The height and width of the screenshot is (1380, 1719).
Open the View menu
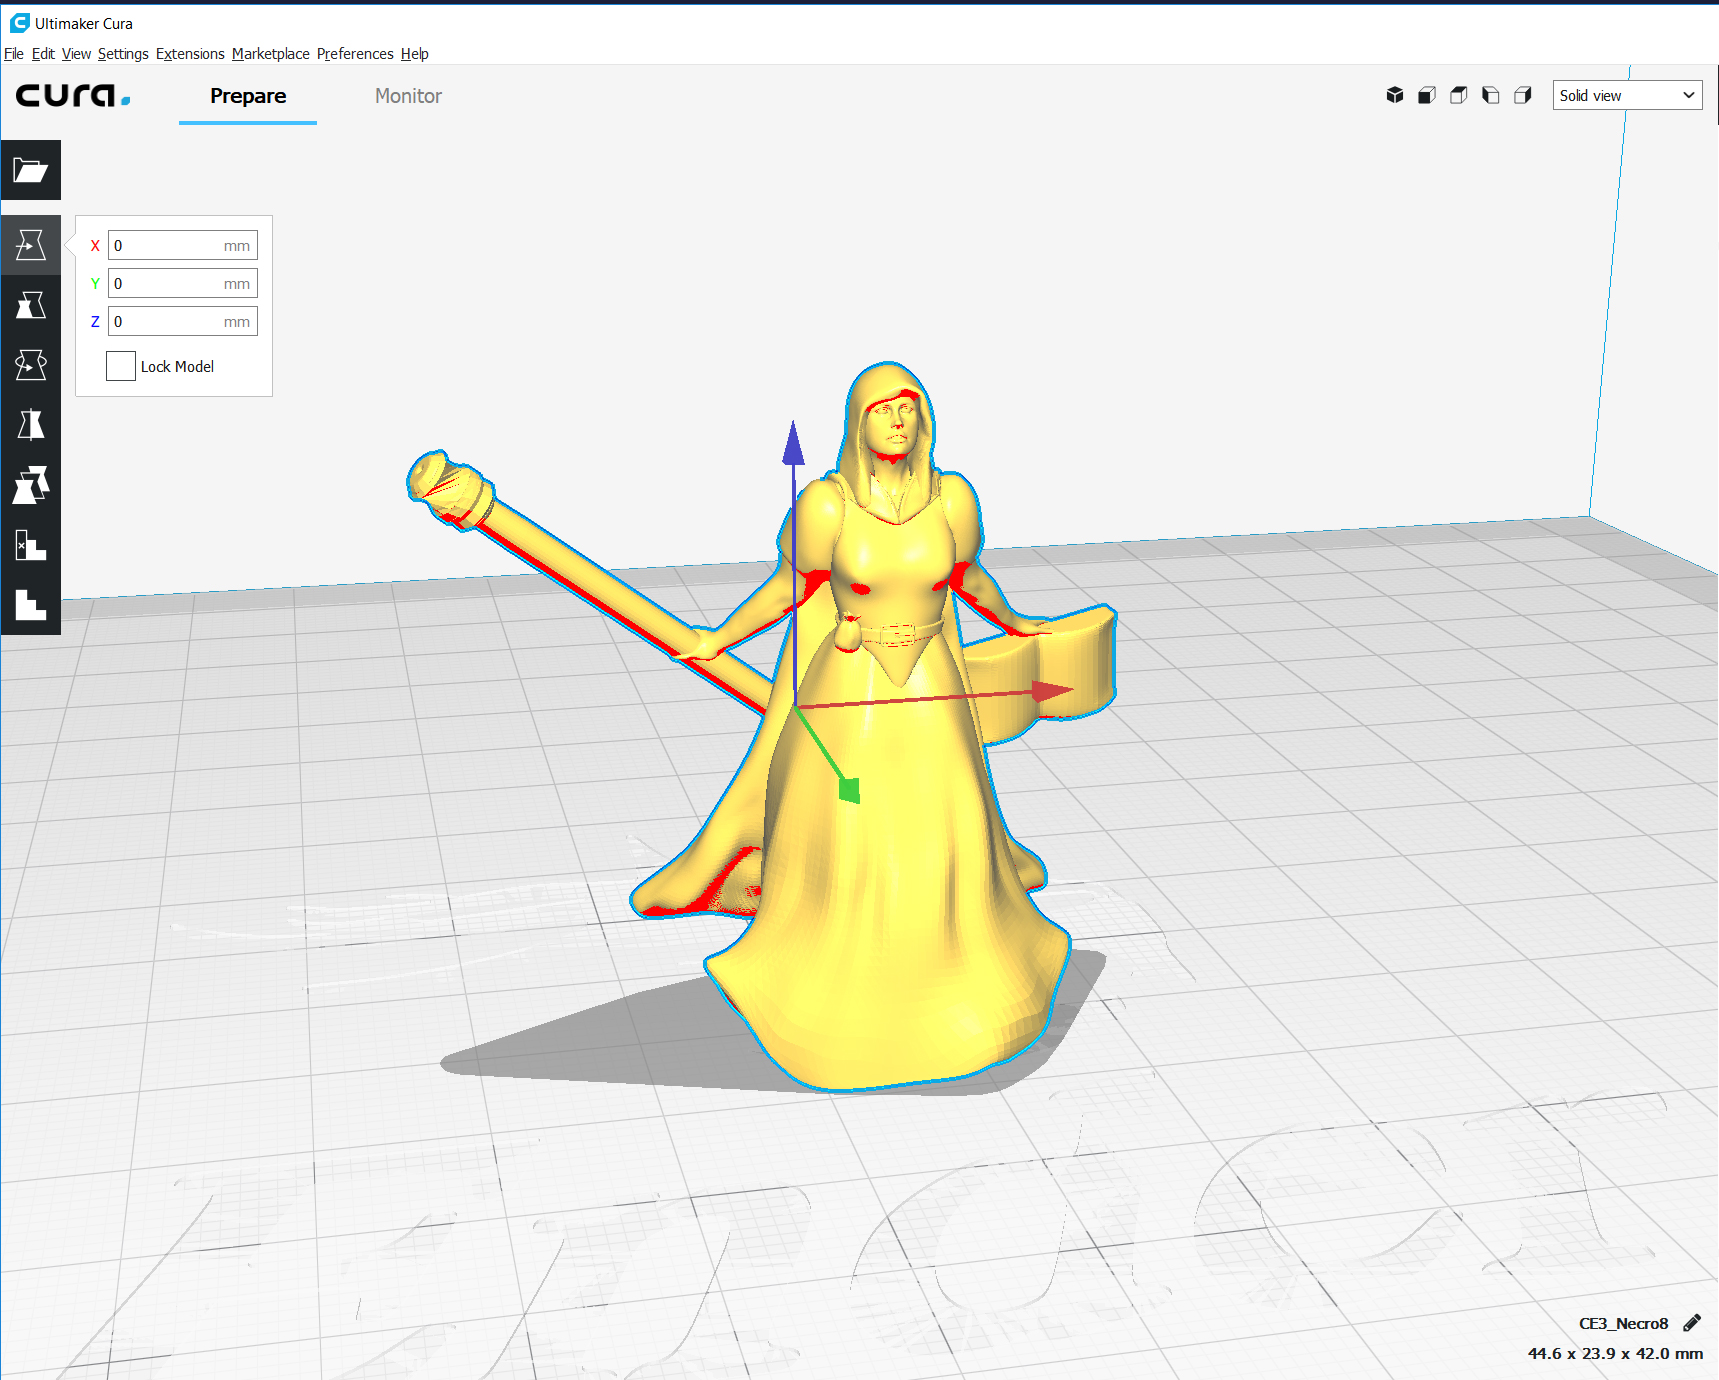[76, 54]
